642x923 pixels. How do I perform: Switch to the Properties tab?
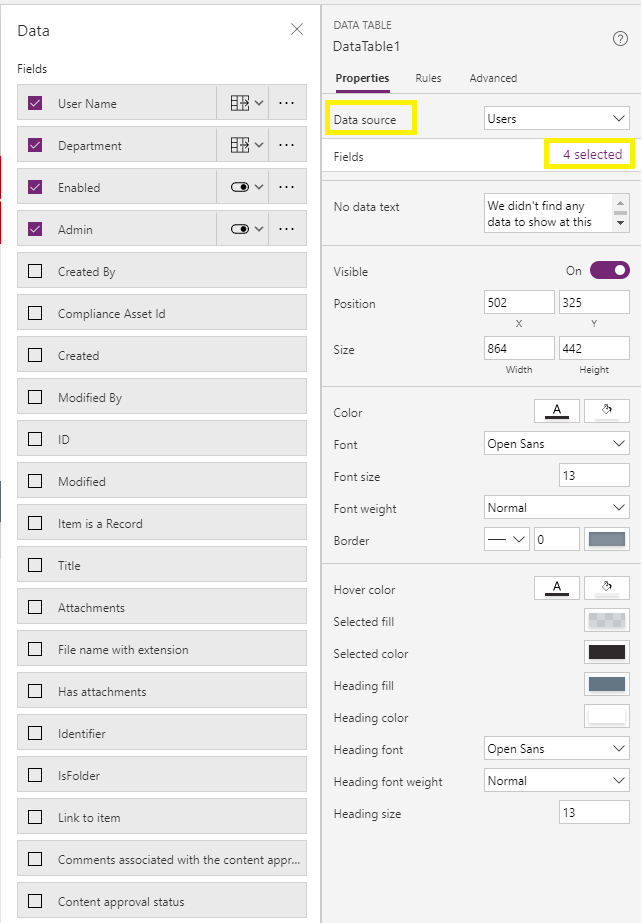pos(362,78)
